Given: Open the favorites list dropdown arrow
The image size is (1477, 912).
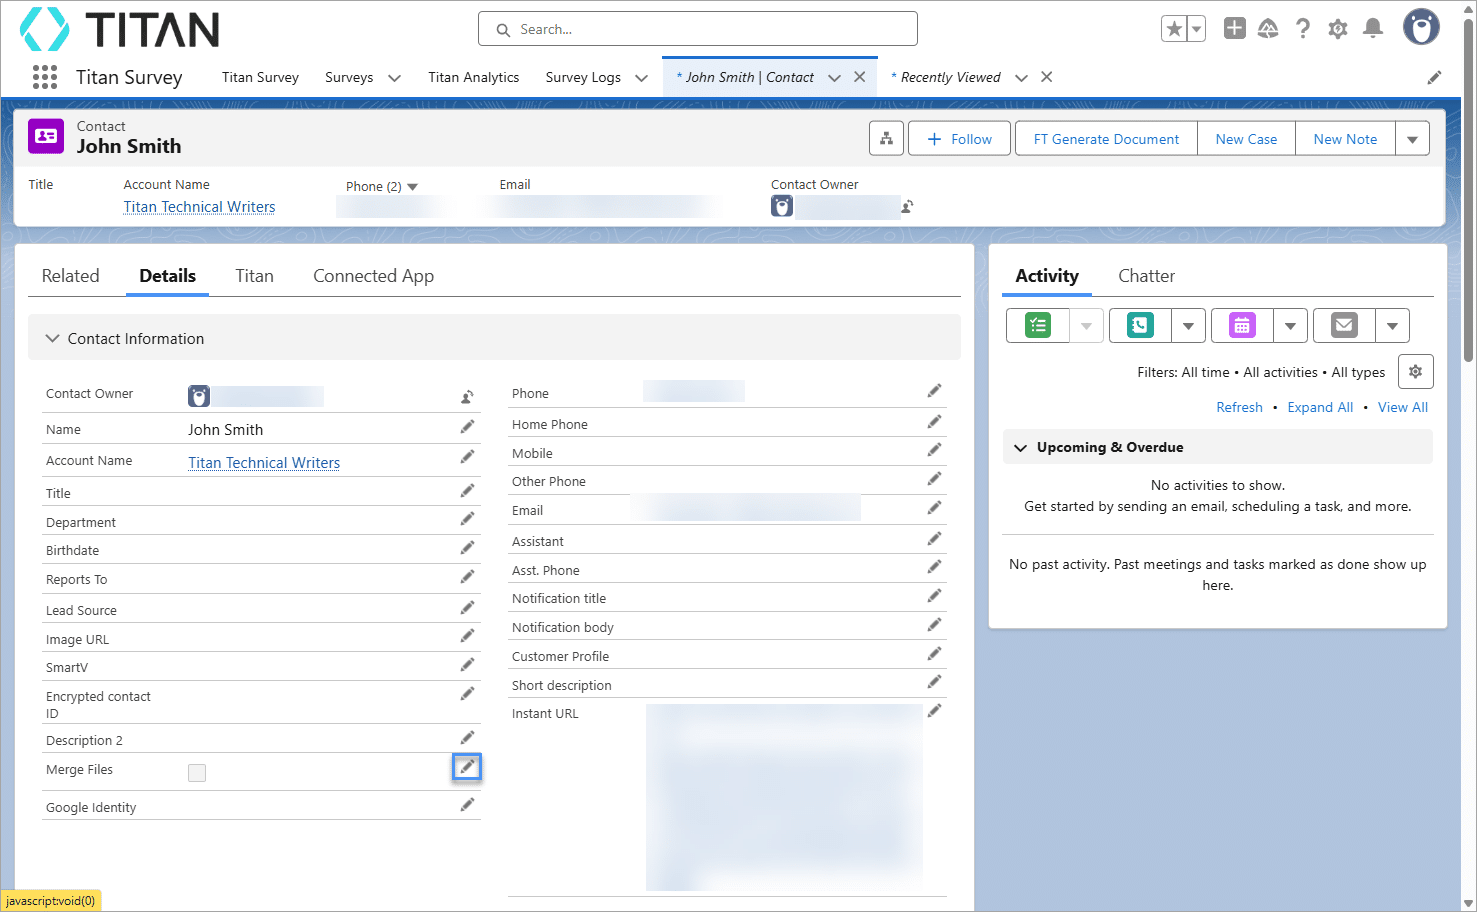Looking at the screenshot, I should point(1196,29).
